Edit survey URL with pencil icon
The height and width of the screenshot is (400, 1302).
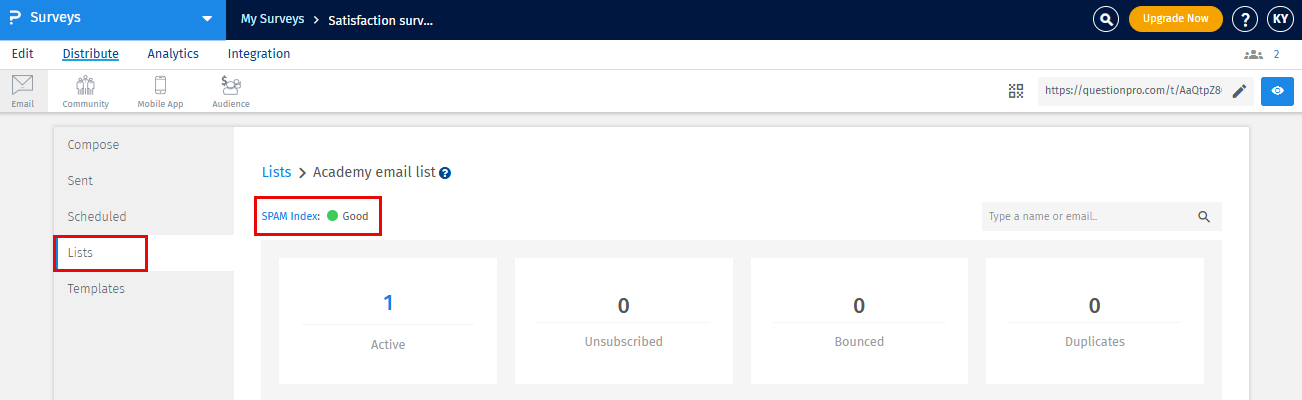click(x=1240, y=91)
